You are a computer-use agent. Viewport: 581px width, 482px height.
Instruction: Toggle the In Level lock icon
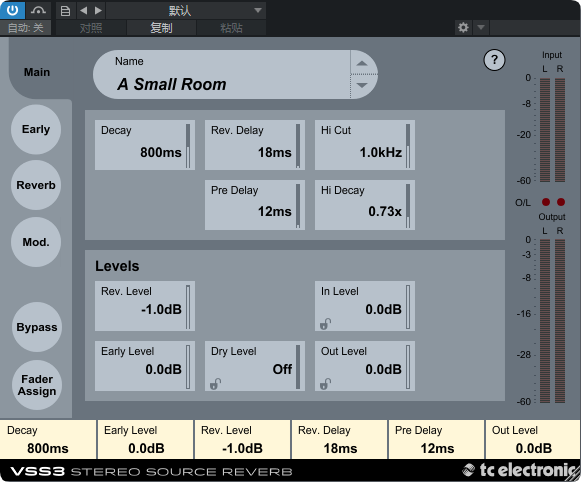click(325, 324)
